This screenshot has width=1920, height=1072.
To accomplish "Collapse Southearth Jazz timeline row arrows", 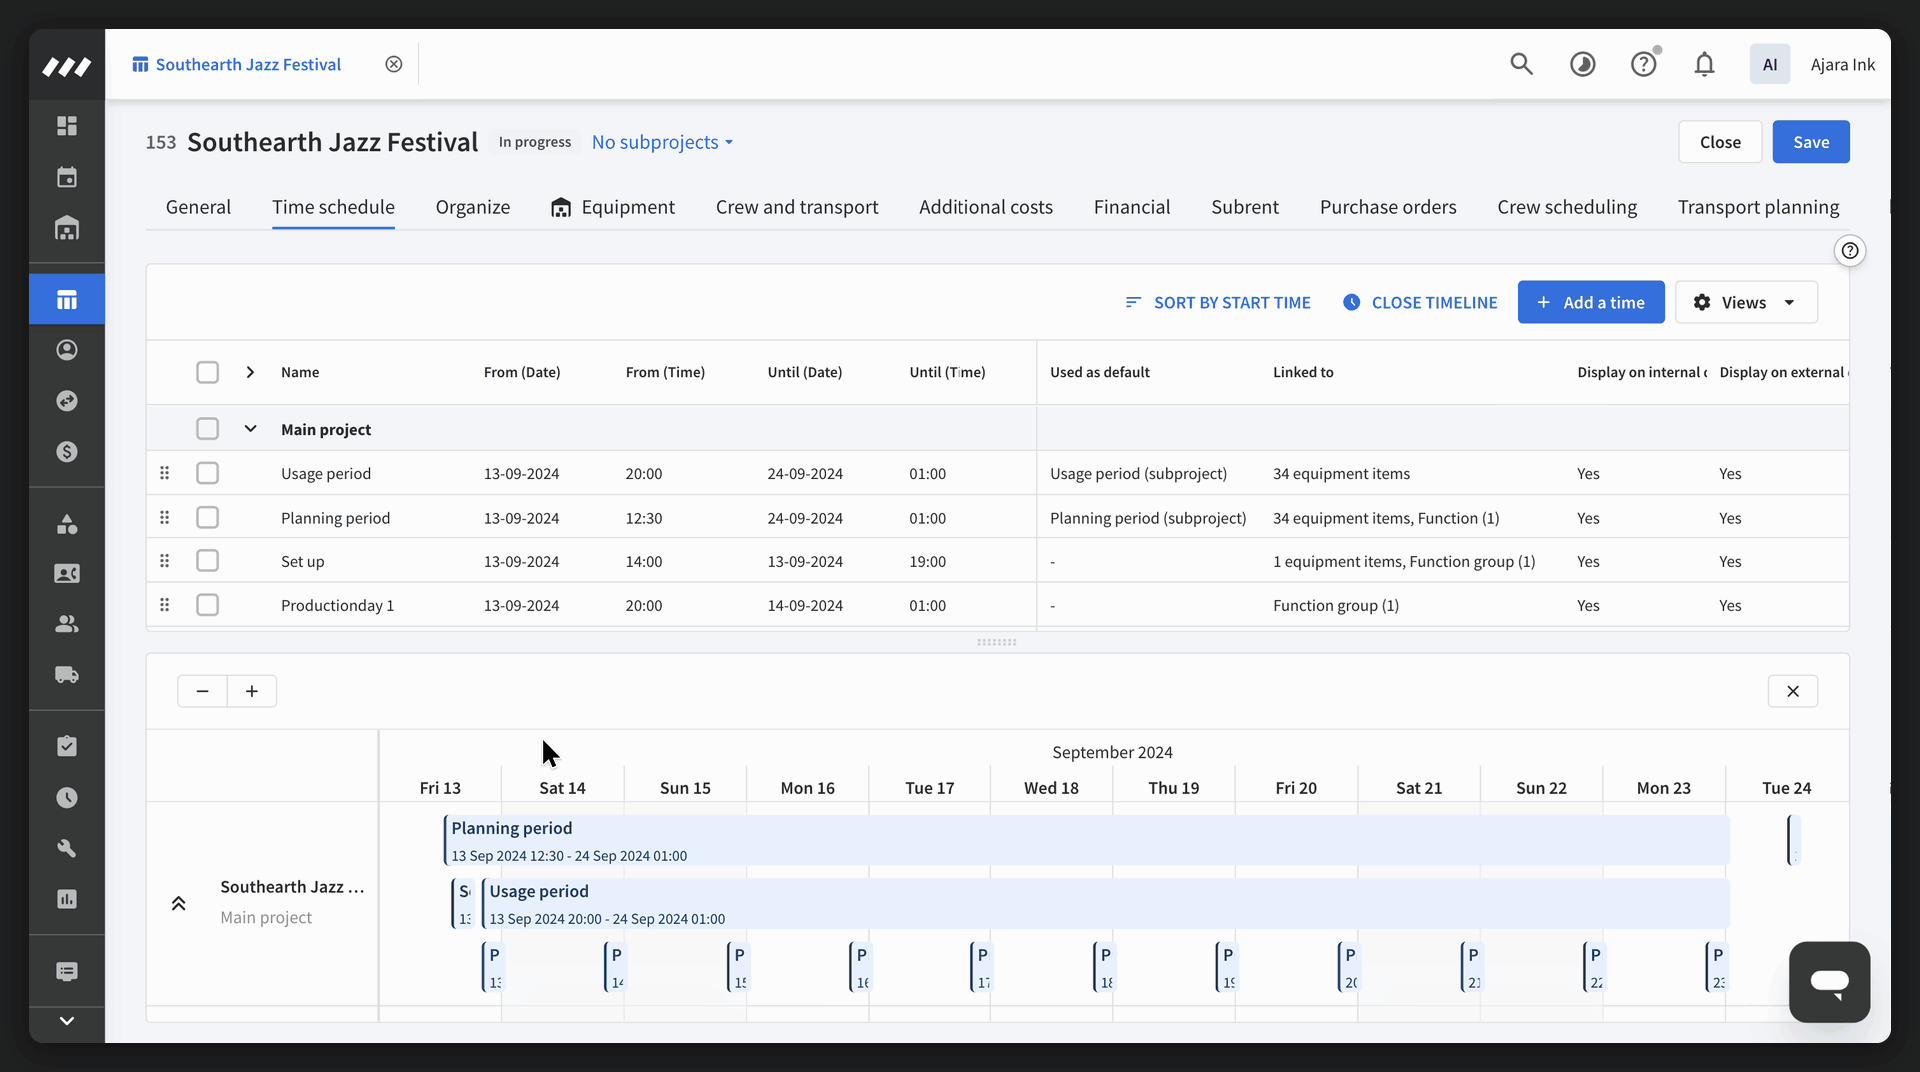I will point(178,903).
